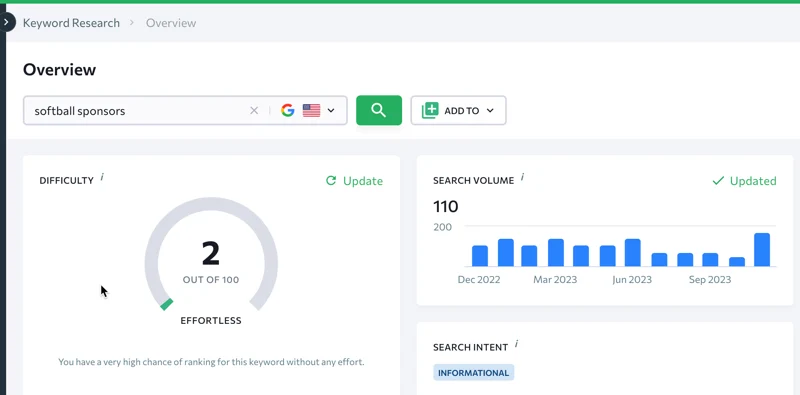Image resolution: width=800 pixels, height=395 pixels.
Task: Click the Dec 2022 axis label
Action: 479,280
